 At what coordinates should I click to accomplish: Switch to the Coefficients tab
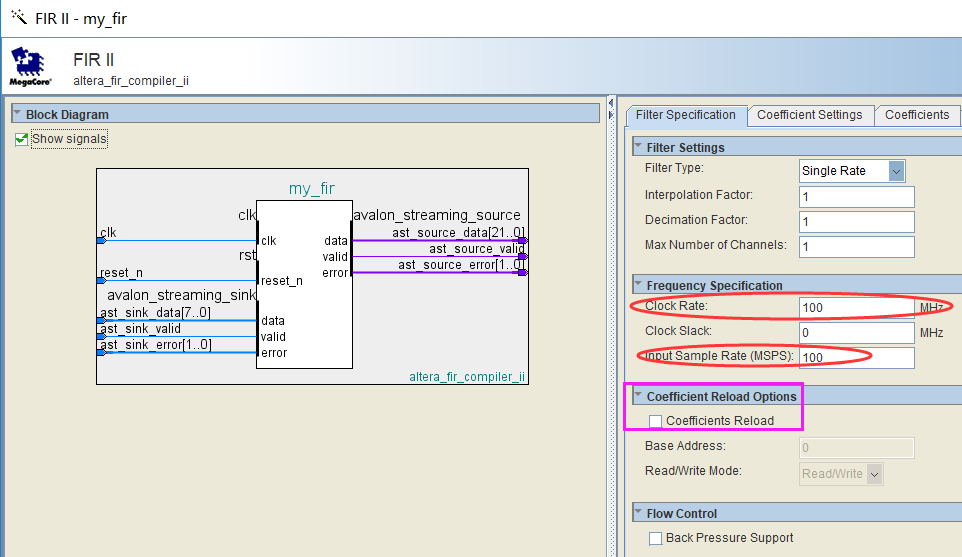917,115
